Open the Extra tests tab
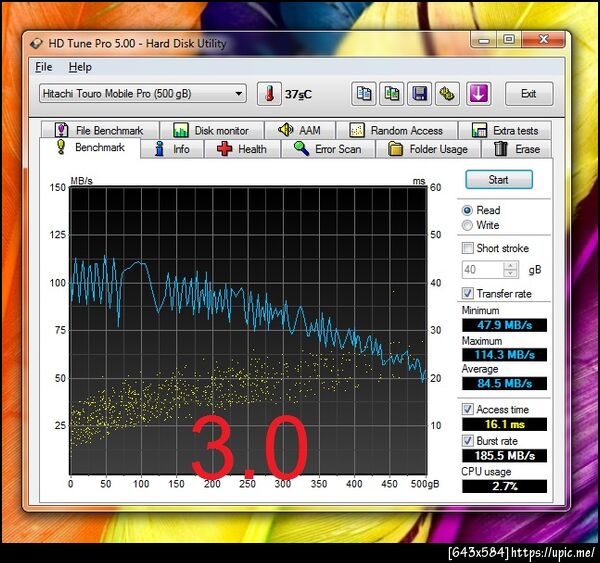 pyautogui.click(x=505, y=131)
